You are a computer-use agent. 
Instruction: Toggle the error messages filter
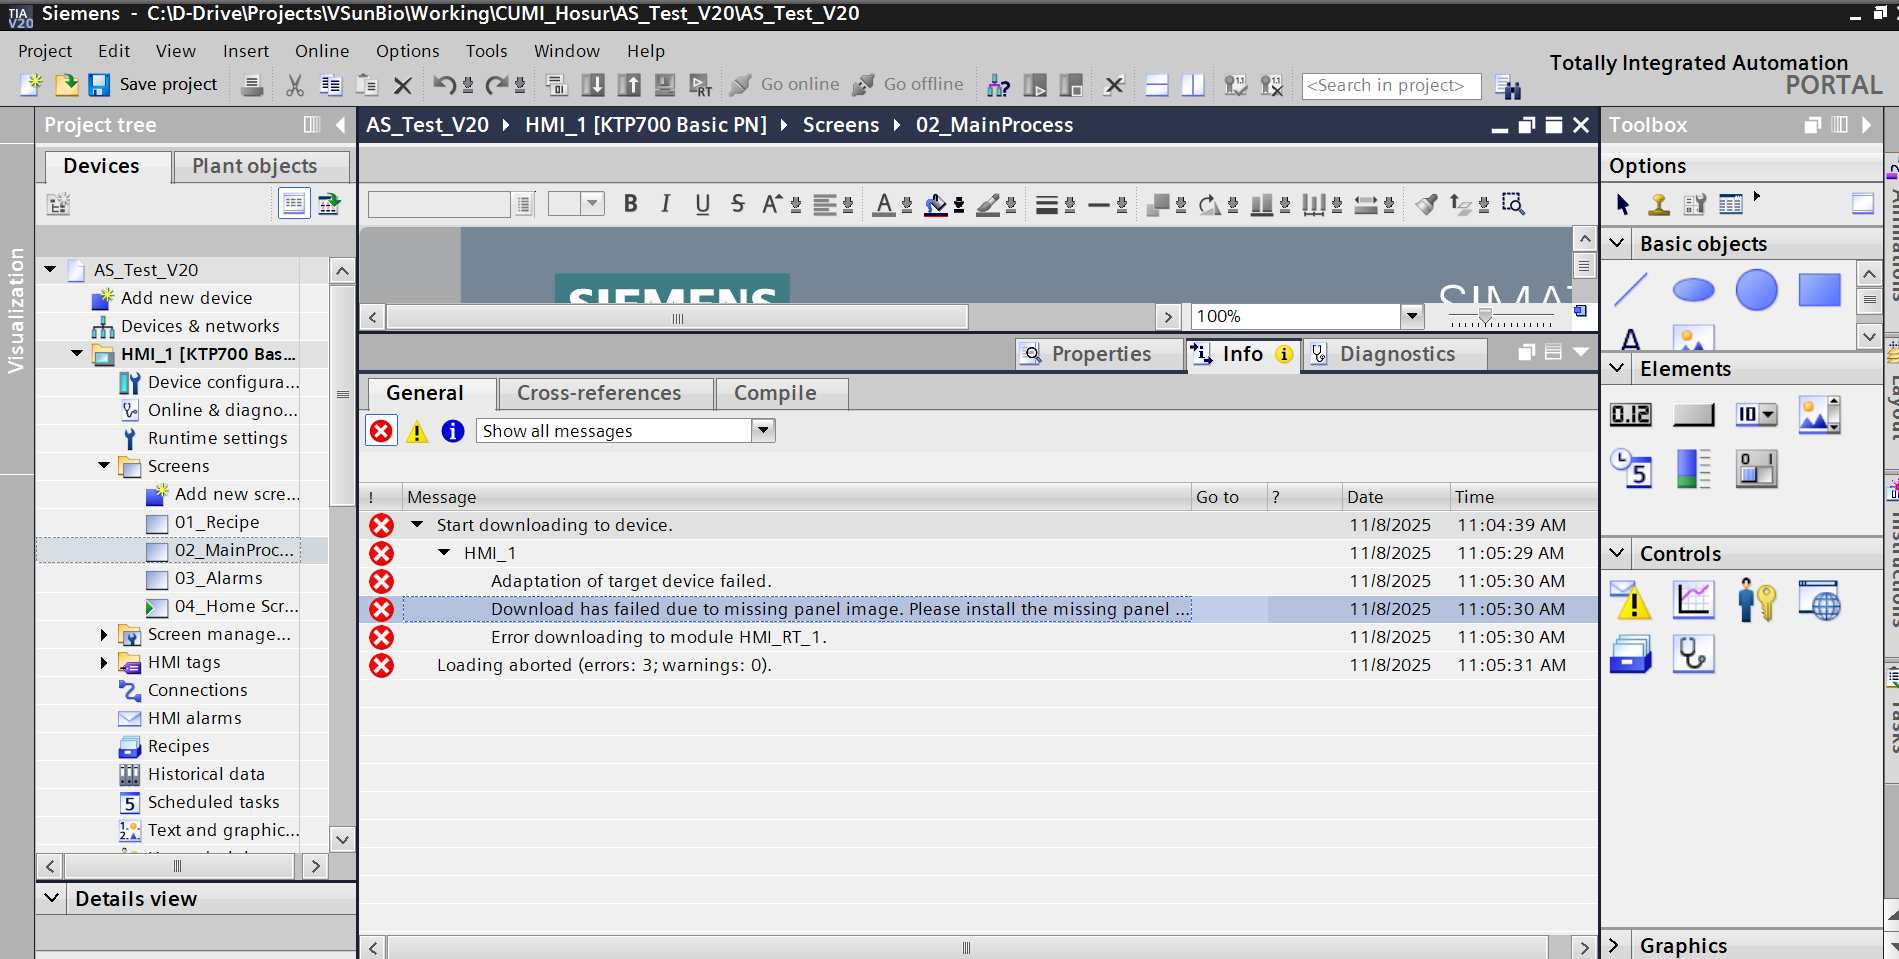click(381, 431)
